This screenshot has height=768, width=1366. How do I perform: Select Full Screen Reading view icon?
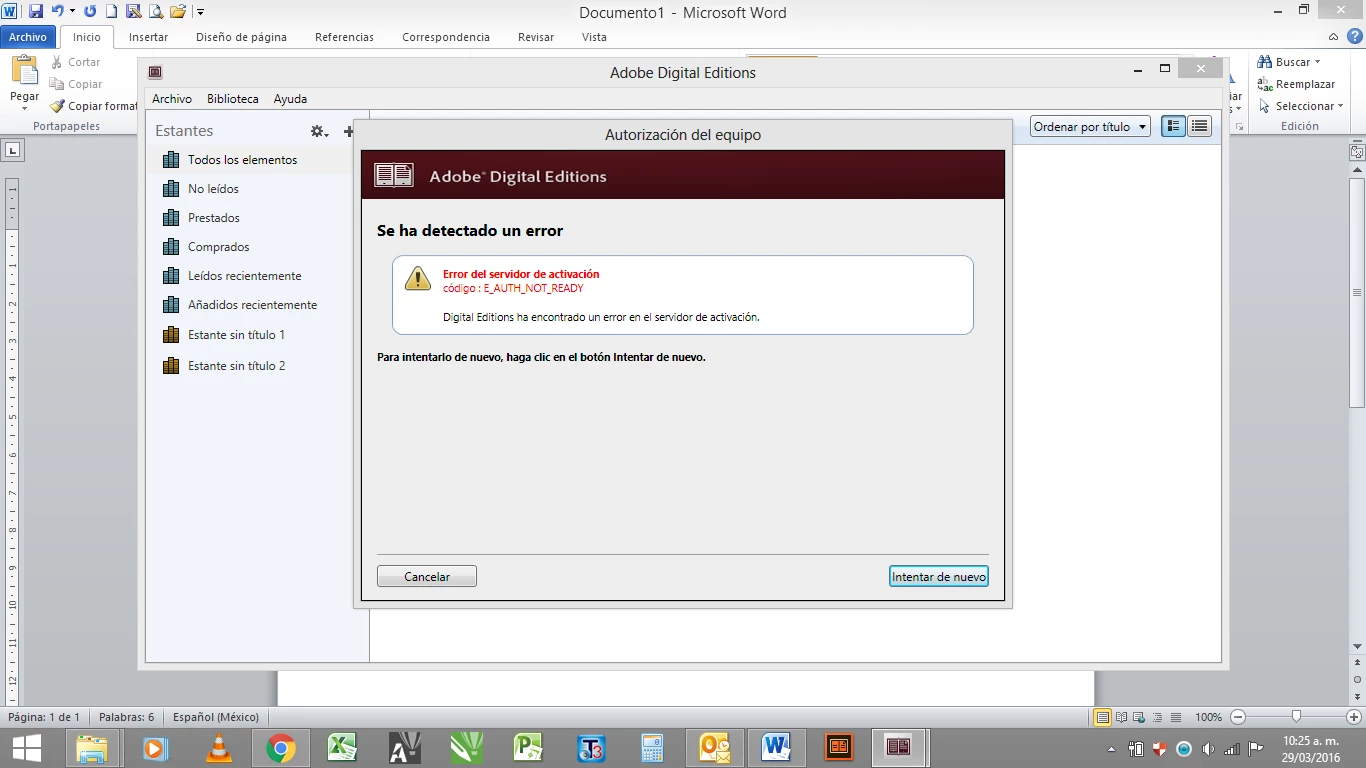click(1122, 717)
